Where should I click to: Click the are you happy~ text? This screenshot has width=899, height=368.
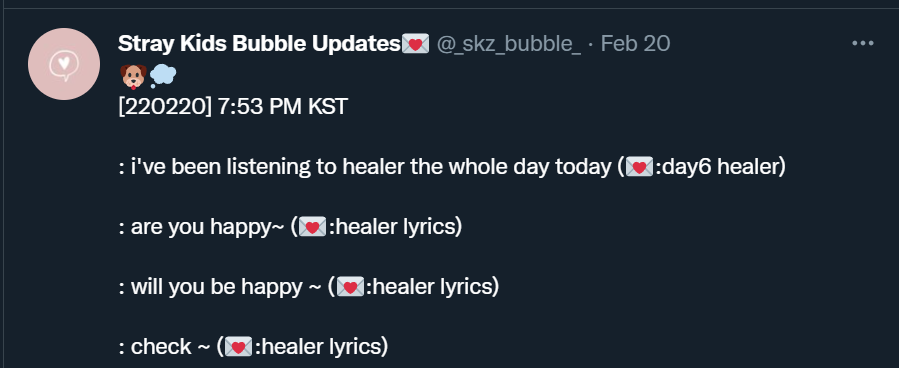[x=208, y=228]
